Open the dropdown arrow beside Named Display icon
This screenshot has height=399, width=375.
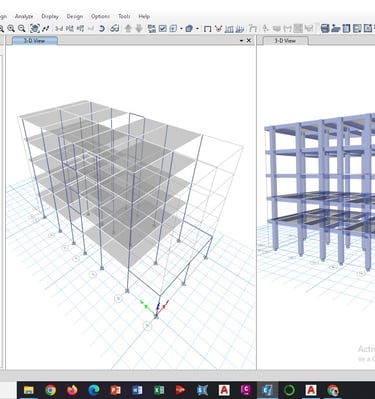coord(181,29)
